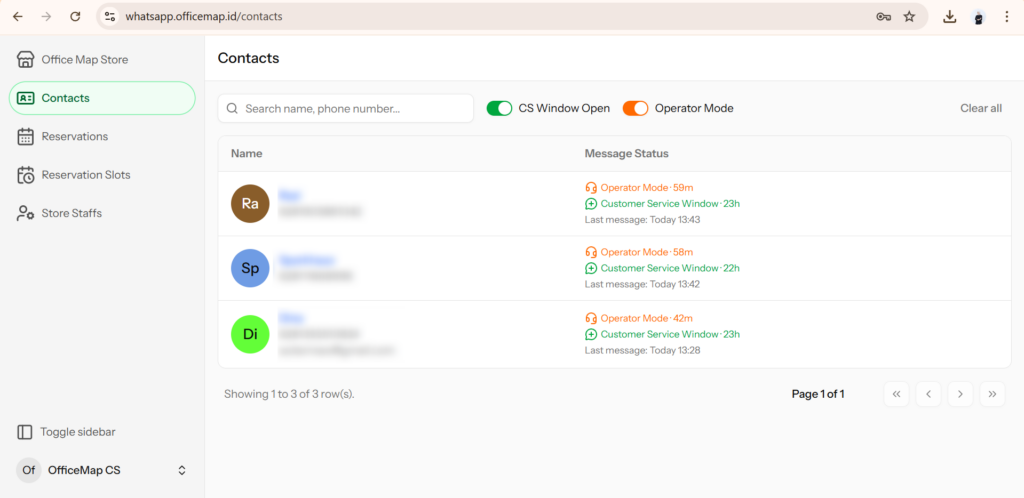The width and height of the screenshot is (1024, 498).
Task: Open Reservations in the sidebar
Action: [x=102, y=136]
